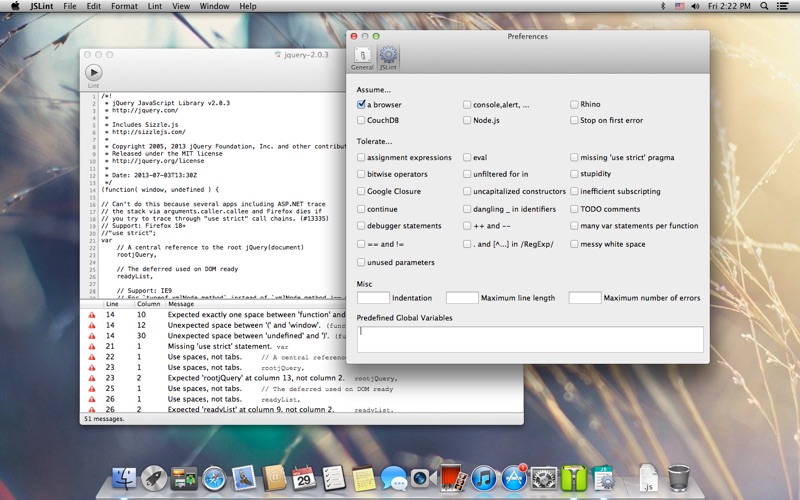
Task: Open Trash in the dock
Action: tap(678, 478)
